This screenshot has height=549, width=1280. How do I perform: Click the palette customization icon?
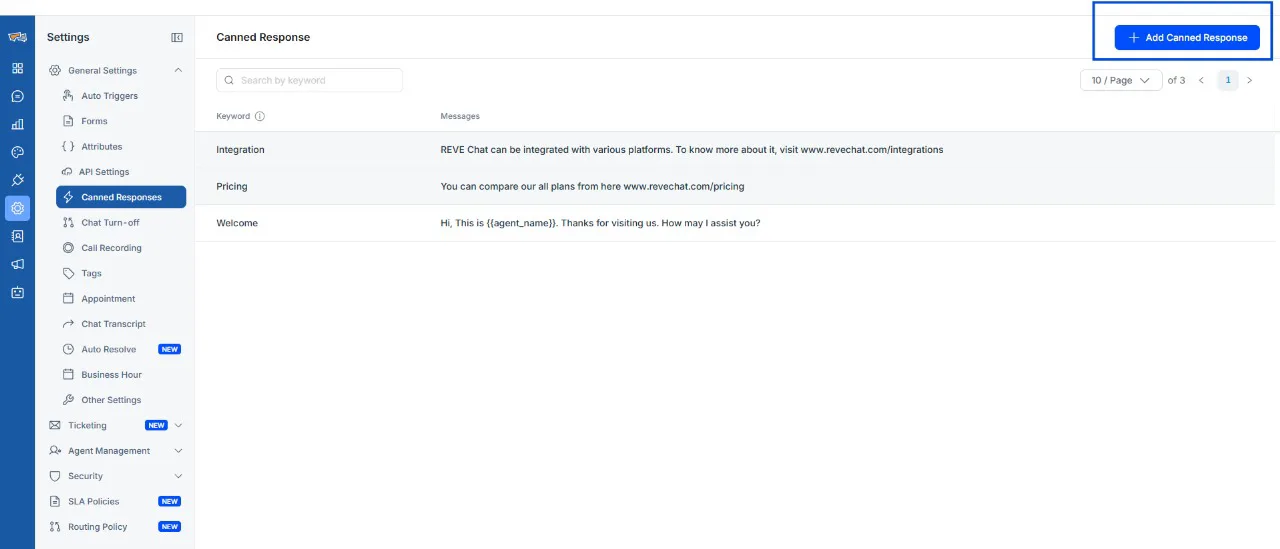pos(17,153)
